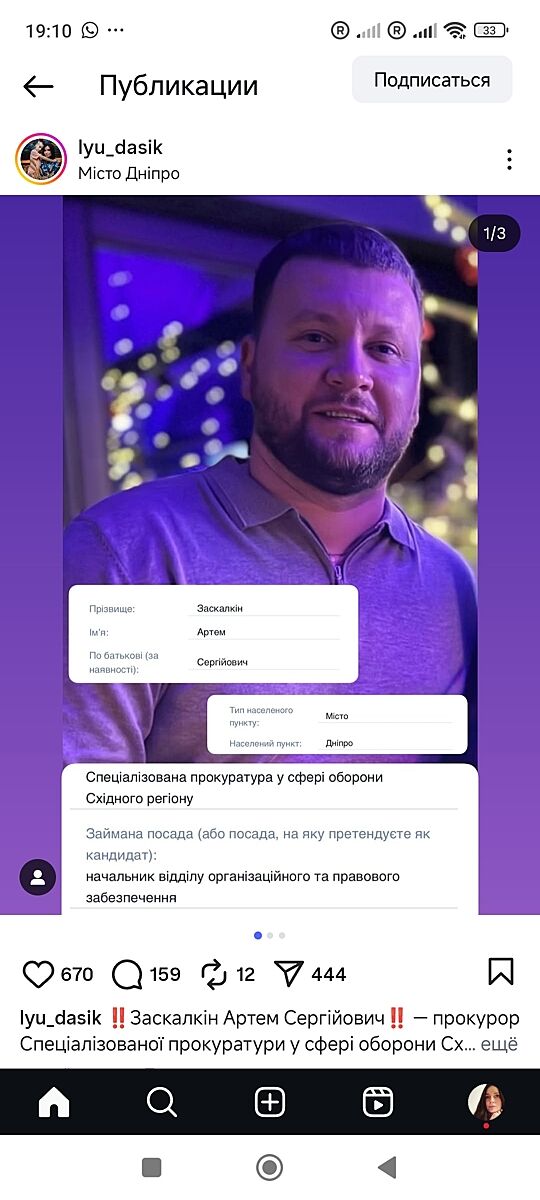540x1200 pixels.
Task: Expand caption by tapping ещё
Action: point(500,1044)
